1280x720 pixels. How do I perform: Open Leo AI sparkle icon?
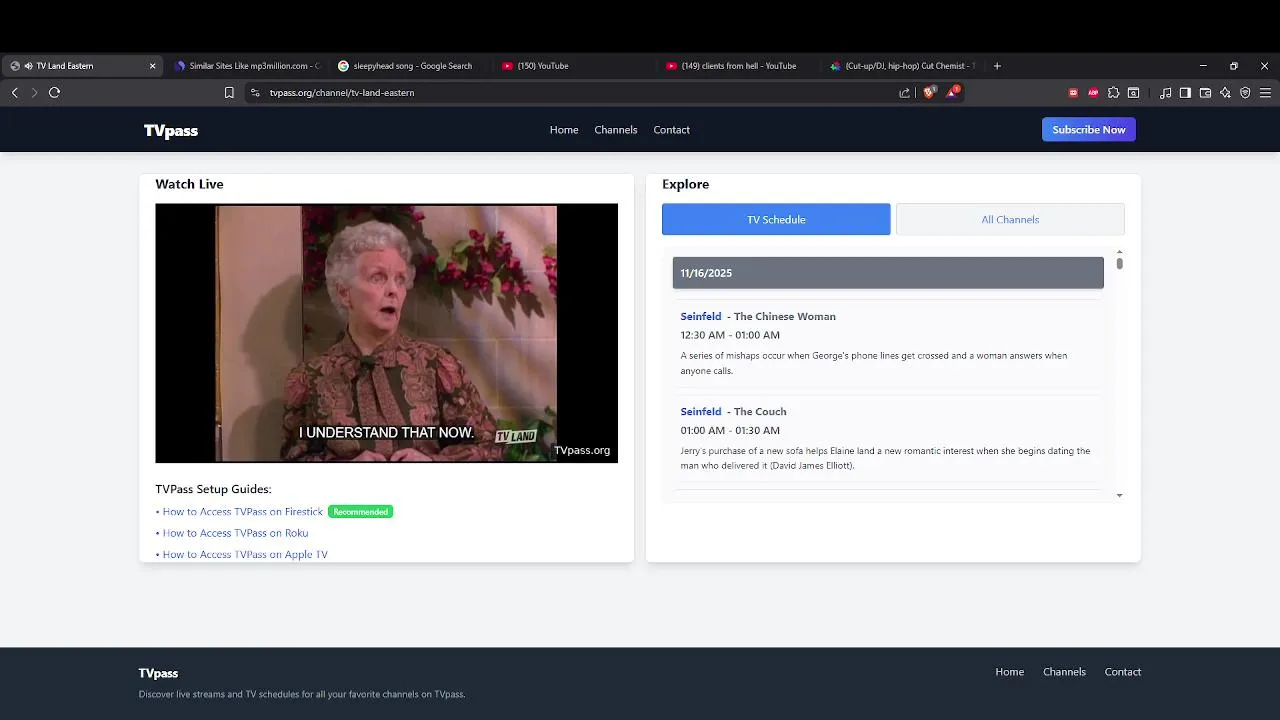click(1225, 92)
